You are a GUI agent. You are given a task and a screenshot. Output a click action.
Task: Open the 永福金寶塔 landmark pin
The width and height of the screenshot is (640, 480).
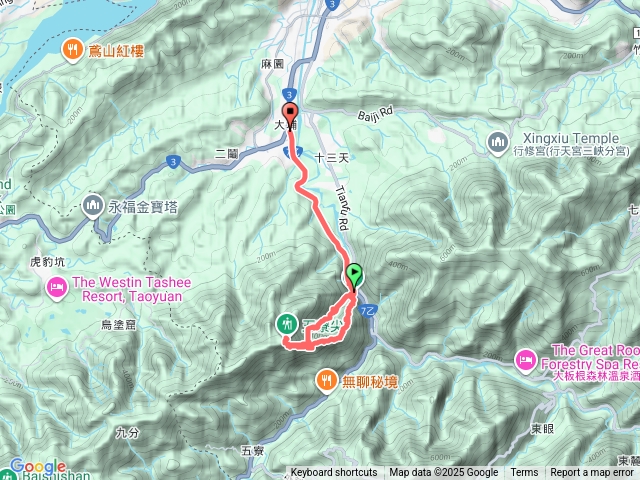(93, 207)
